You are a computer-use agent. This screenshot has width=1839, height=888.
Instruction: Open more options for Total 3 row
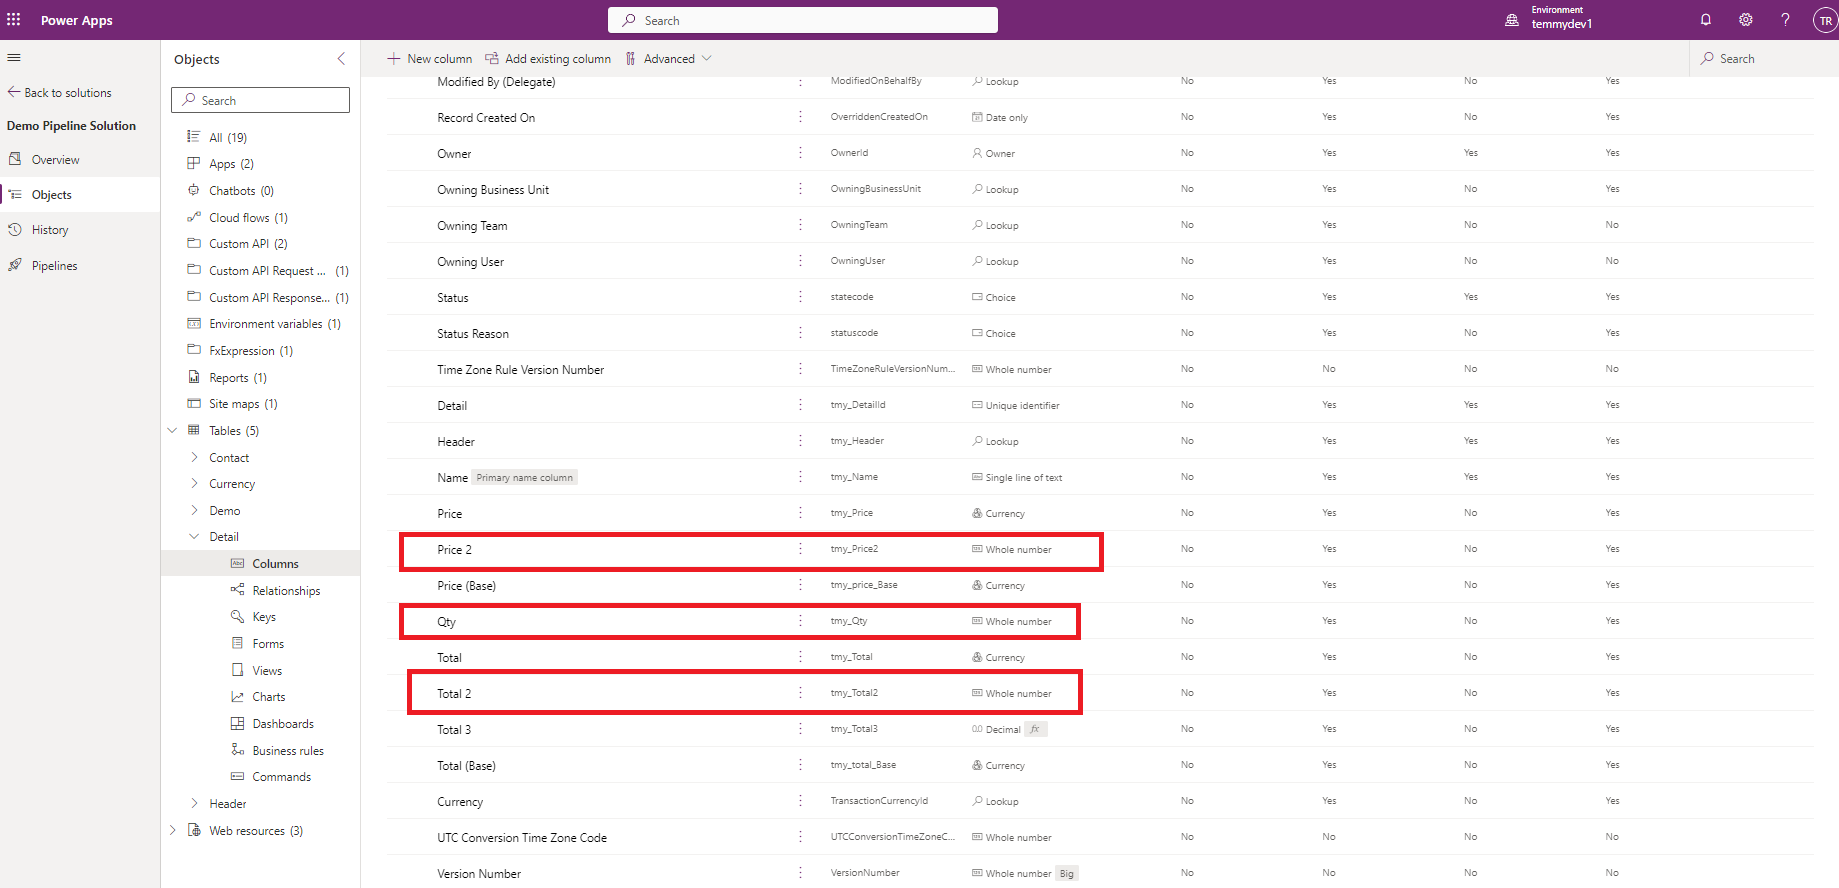click(800, 729)
